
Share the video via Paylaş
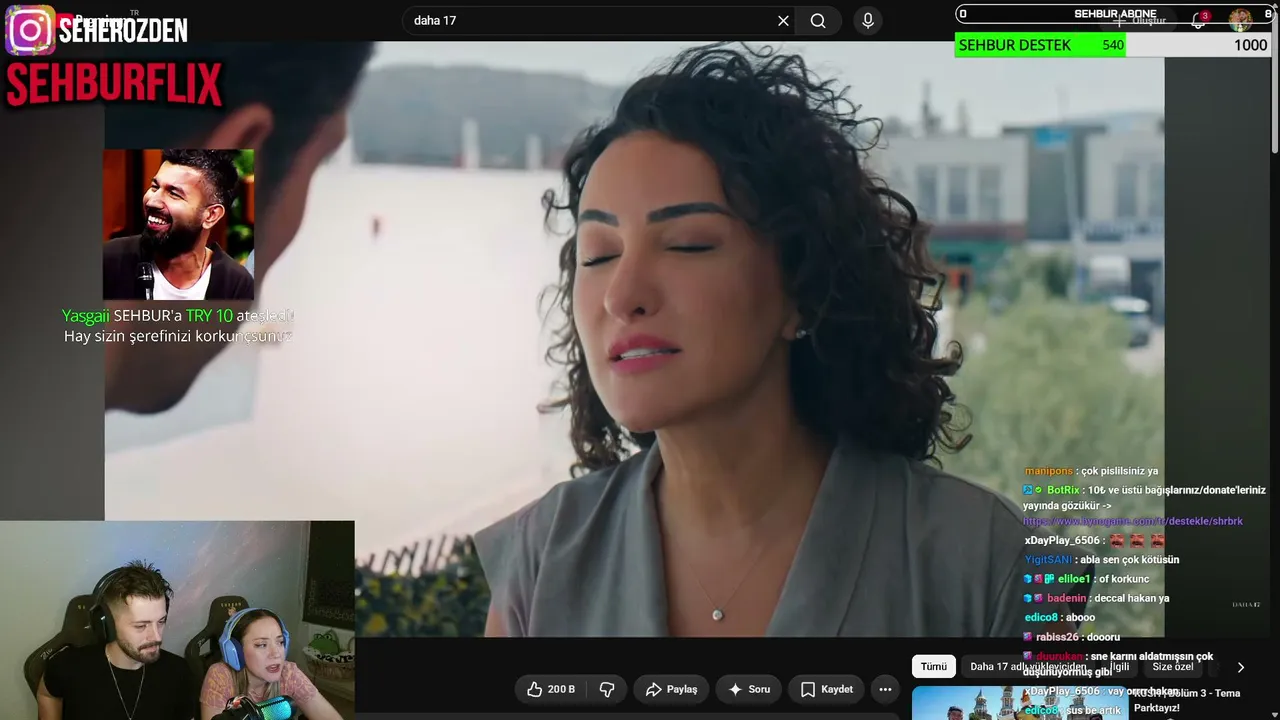(x=671, y=689)
